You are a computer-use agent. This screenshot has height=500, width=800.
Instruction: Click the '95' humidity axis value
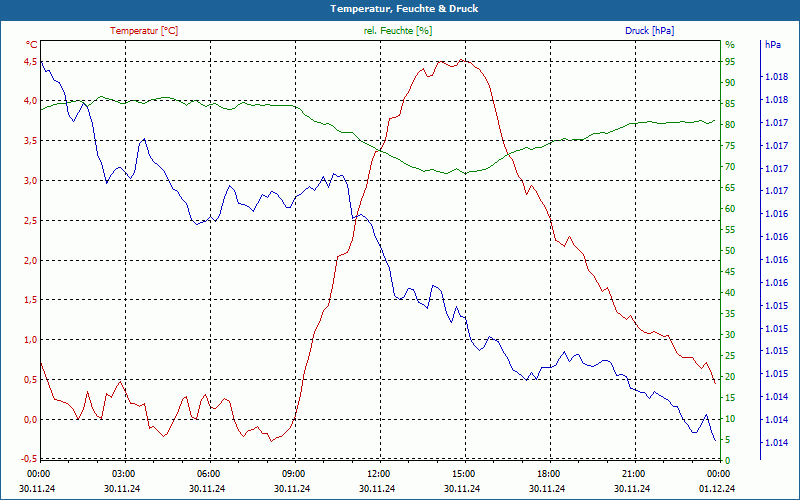(x=730, y=62)
